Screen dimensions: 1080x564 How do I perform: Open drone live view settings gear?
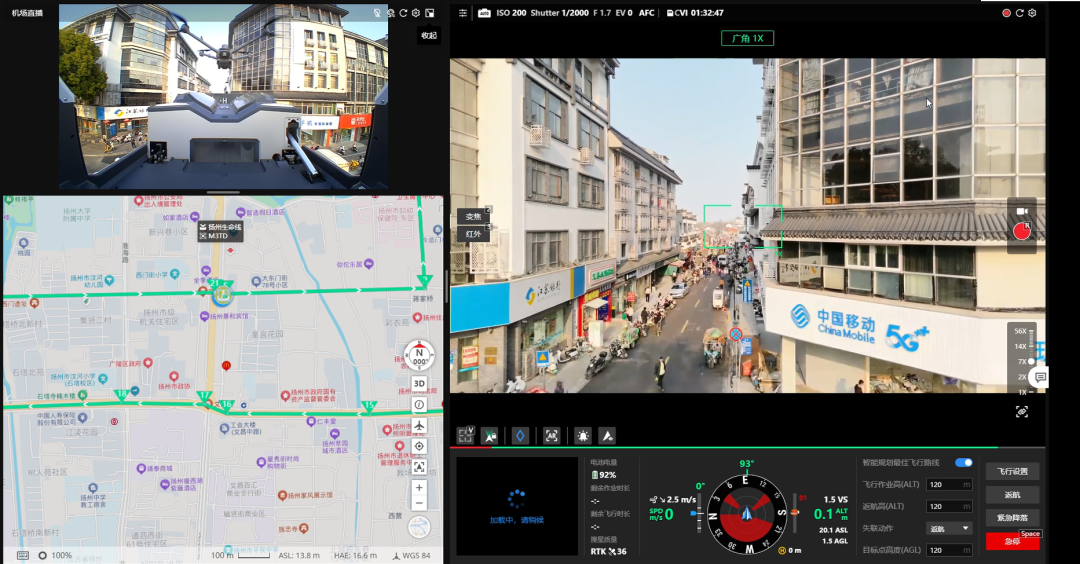tap(1032, 13)
